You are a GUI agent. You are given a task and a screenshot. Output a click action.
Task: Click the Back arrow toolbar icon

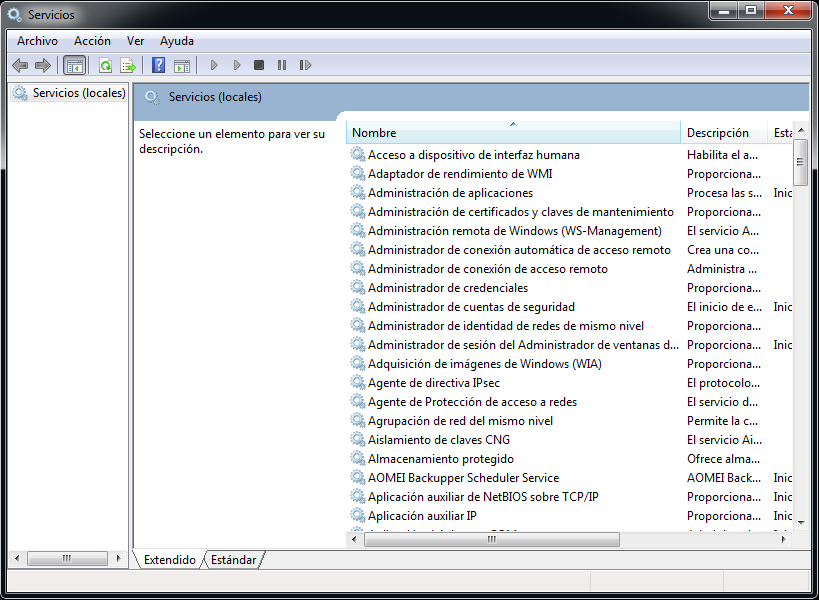(20, 65)
